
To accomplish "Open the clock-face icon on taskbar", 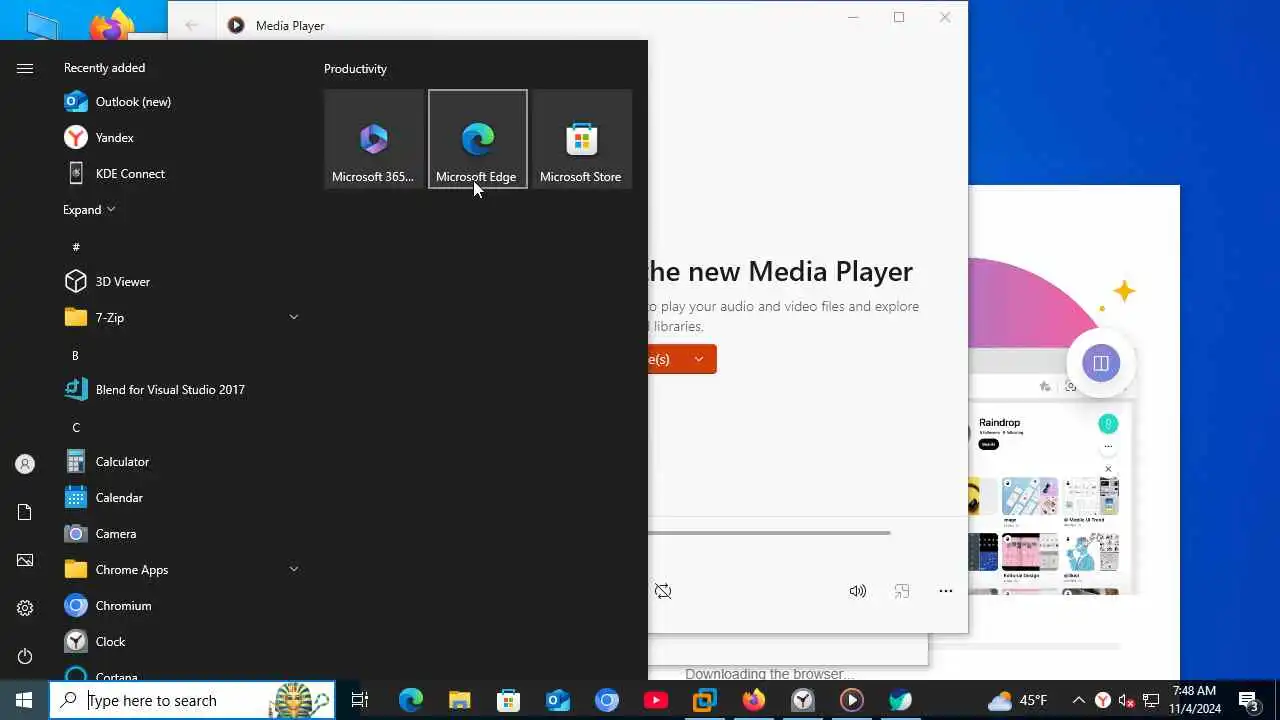I will click(x=803, y=700).
